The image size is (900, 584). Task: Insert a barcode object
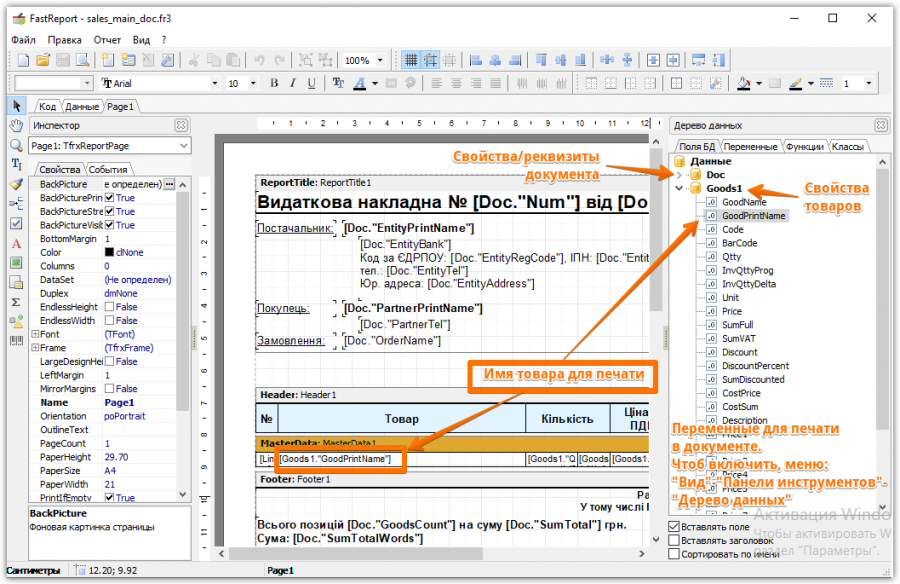tap(16, 341)
